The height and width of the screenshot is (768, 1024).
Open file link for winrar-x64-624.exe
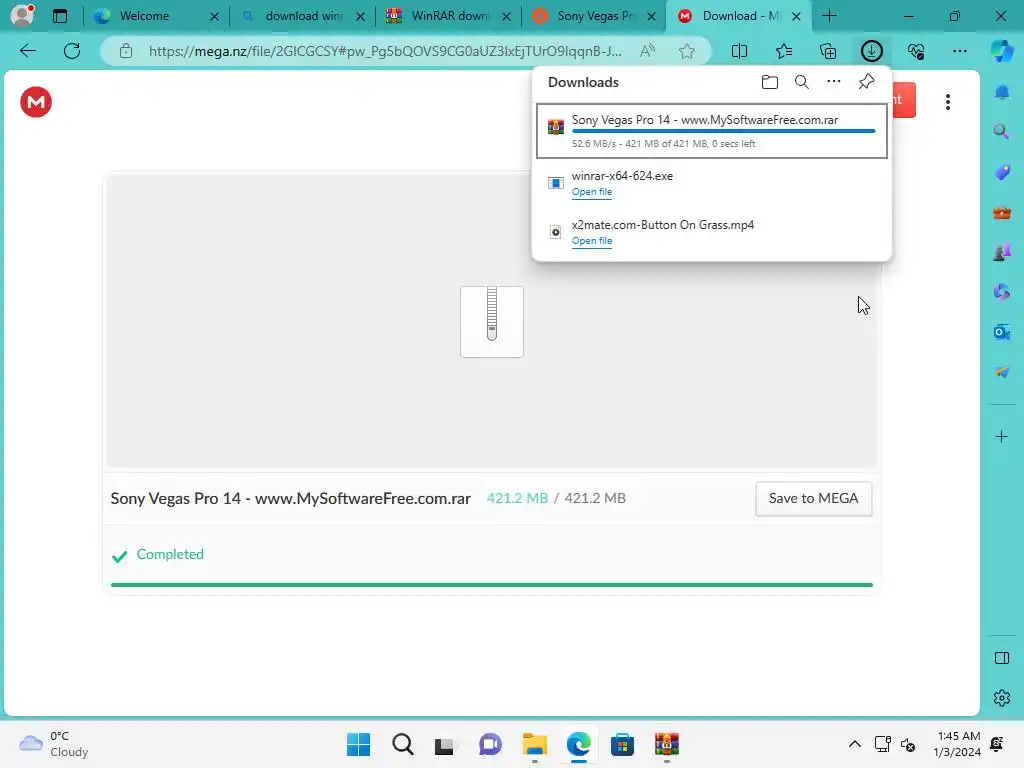pyautogui.click(x=592, y=192)
